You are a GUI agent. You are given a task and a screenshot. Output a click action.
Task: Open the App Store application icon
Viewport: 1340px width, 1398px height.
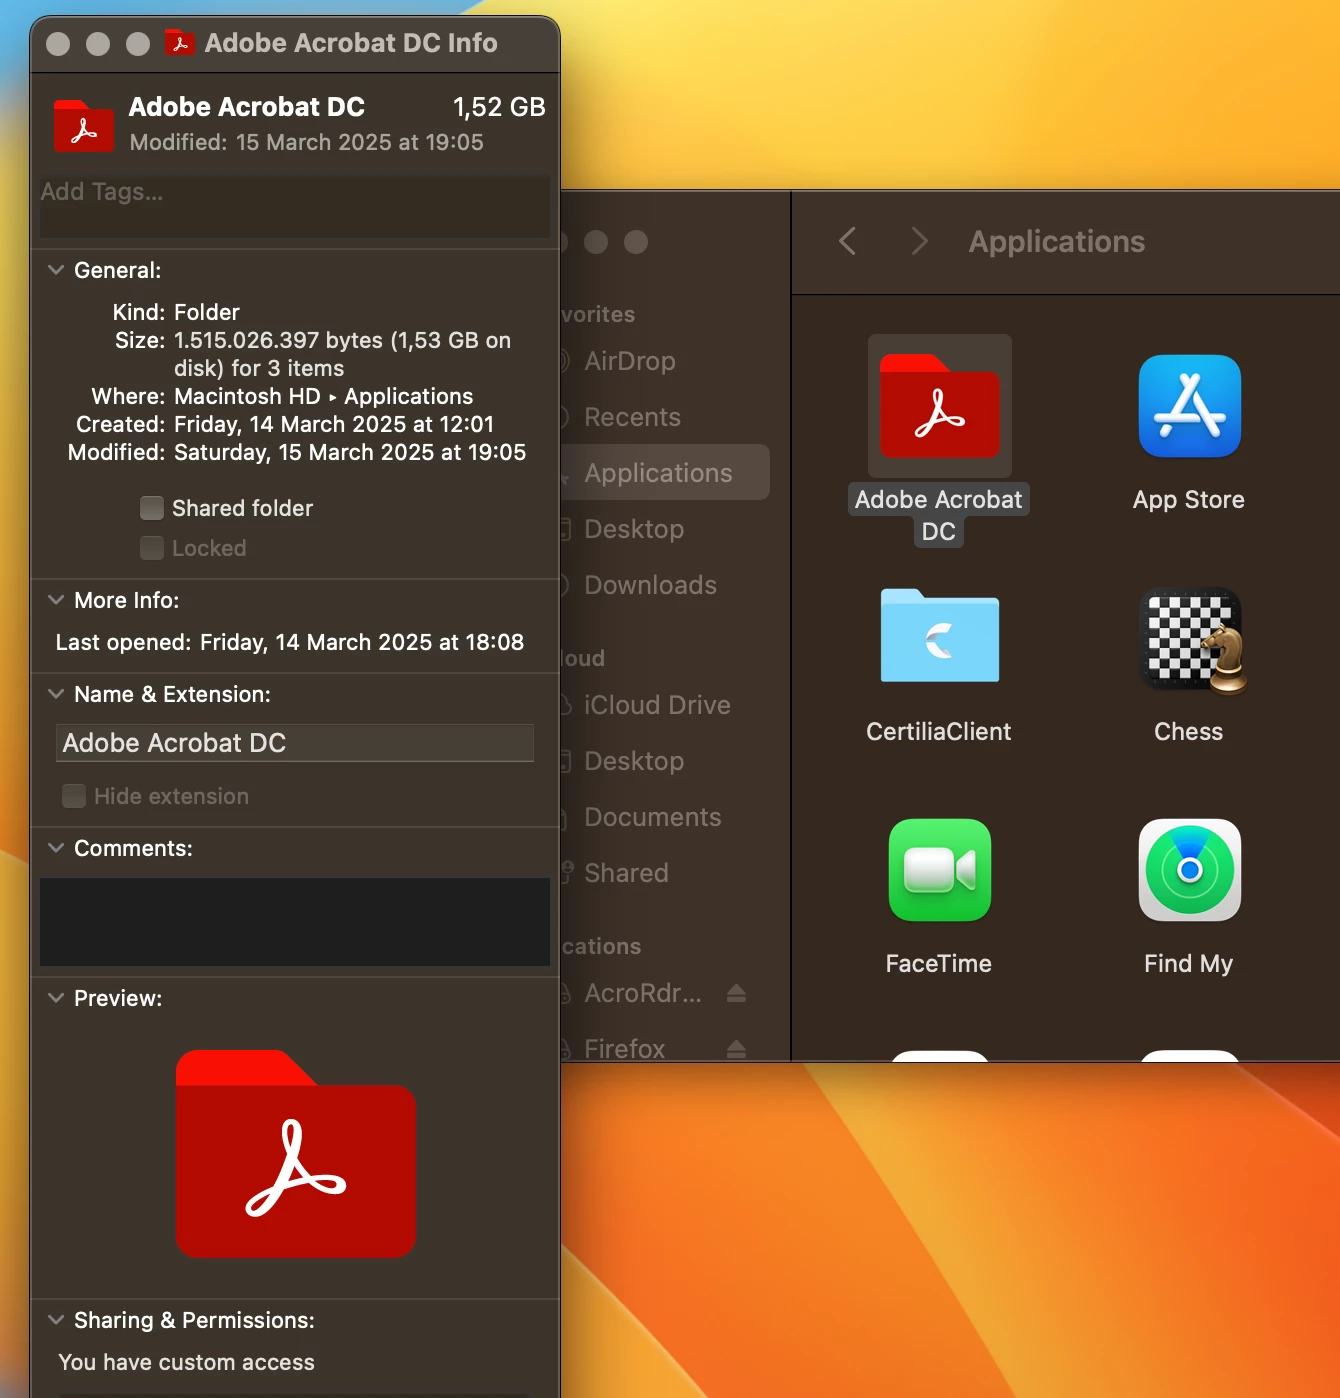point(1190,406)
